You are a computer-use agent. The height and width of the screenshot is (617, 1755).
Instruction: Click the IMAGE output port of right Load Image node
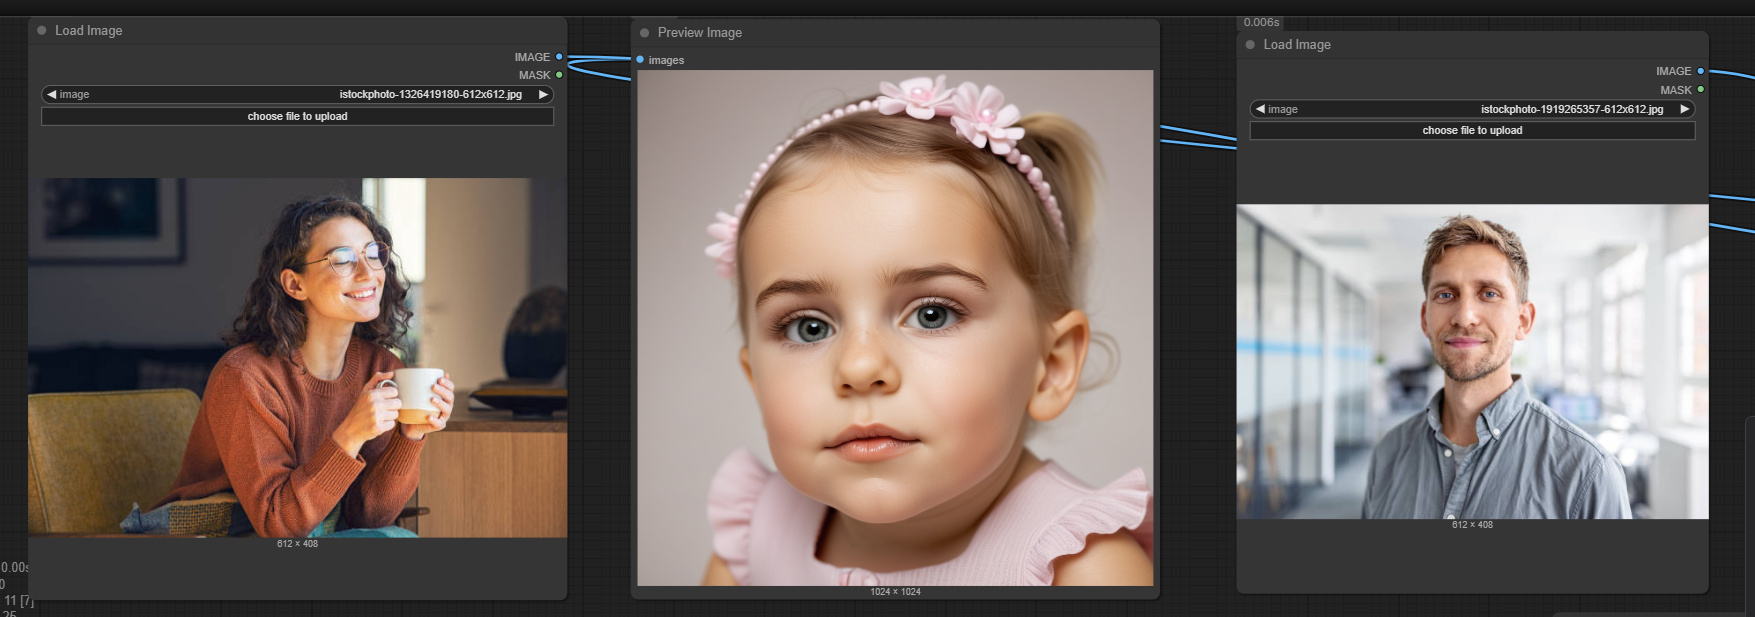tap(1700, 71)
